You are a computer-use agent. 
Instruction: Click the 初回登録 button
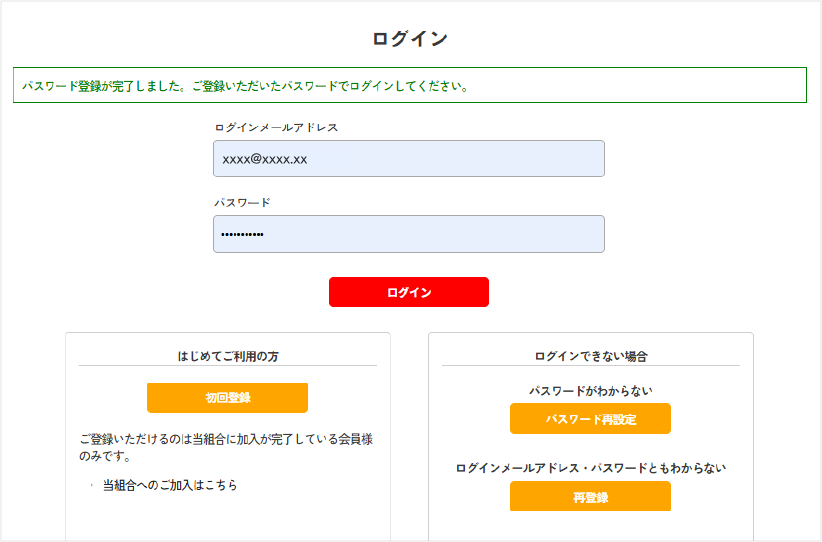click(227, 397)
